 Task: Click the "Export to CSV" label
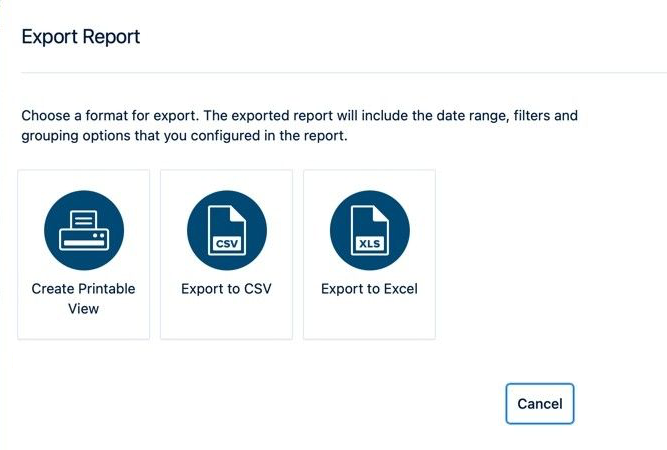click(x=226, y=289)
